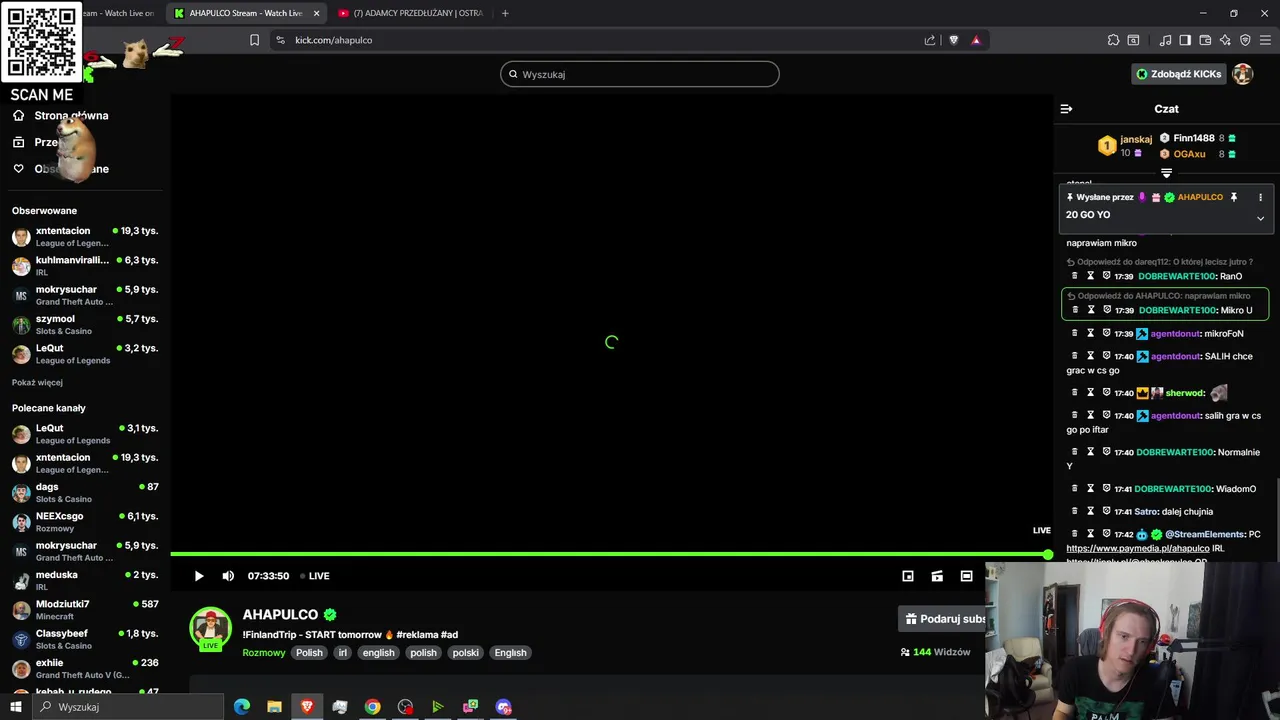1280x720 pixels.
Task: Open recommended channel NEEXcsgo
Action: pyautogui.click(x=85, y=522)
